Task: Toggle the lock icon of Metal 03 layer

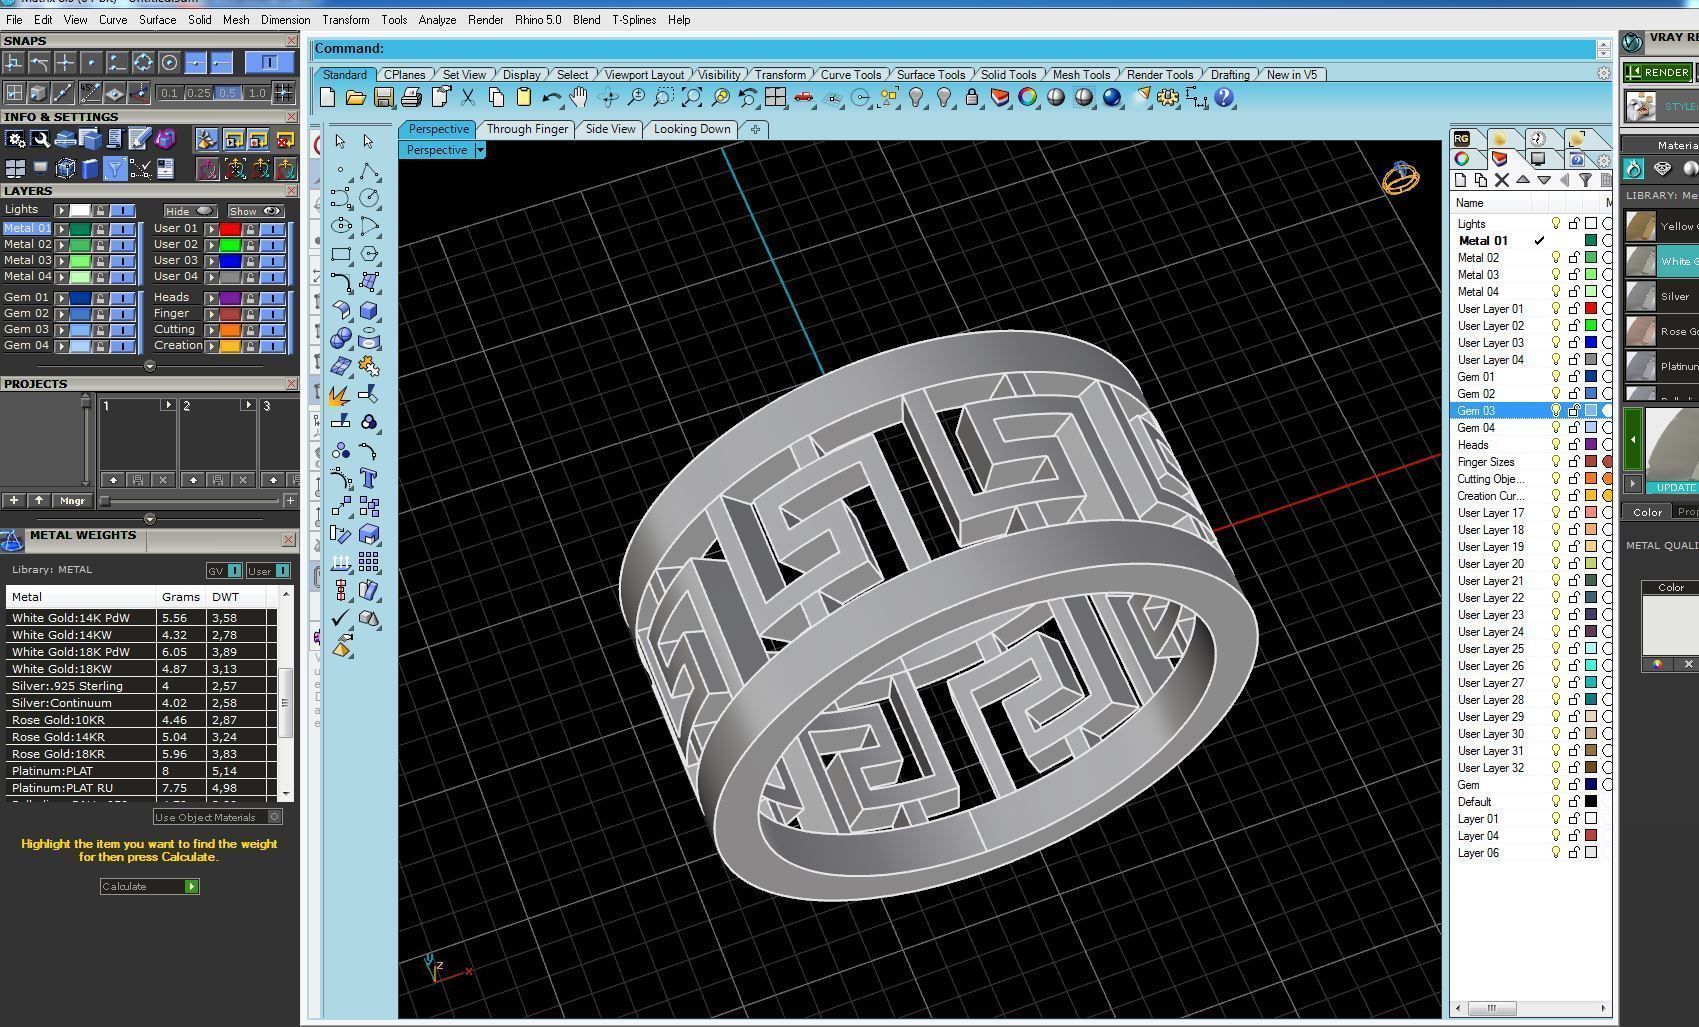Action: point(1574,275)
